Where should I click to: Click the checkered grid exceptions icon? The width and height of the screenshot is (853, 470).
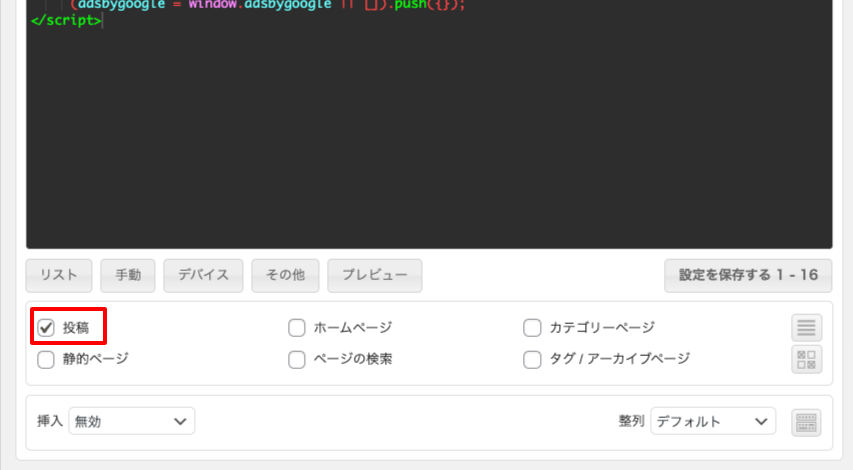[x=807, y=359]
